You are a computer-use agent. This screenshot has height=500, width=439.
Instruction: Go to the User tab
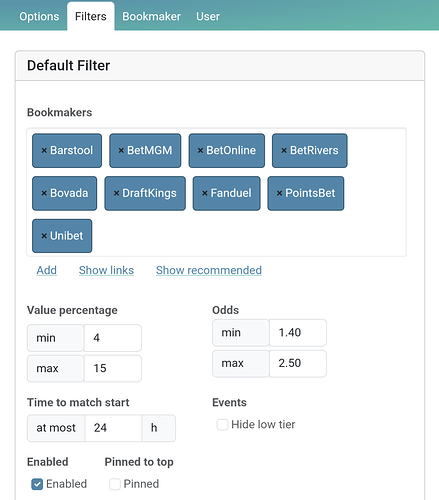(208, 16)
